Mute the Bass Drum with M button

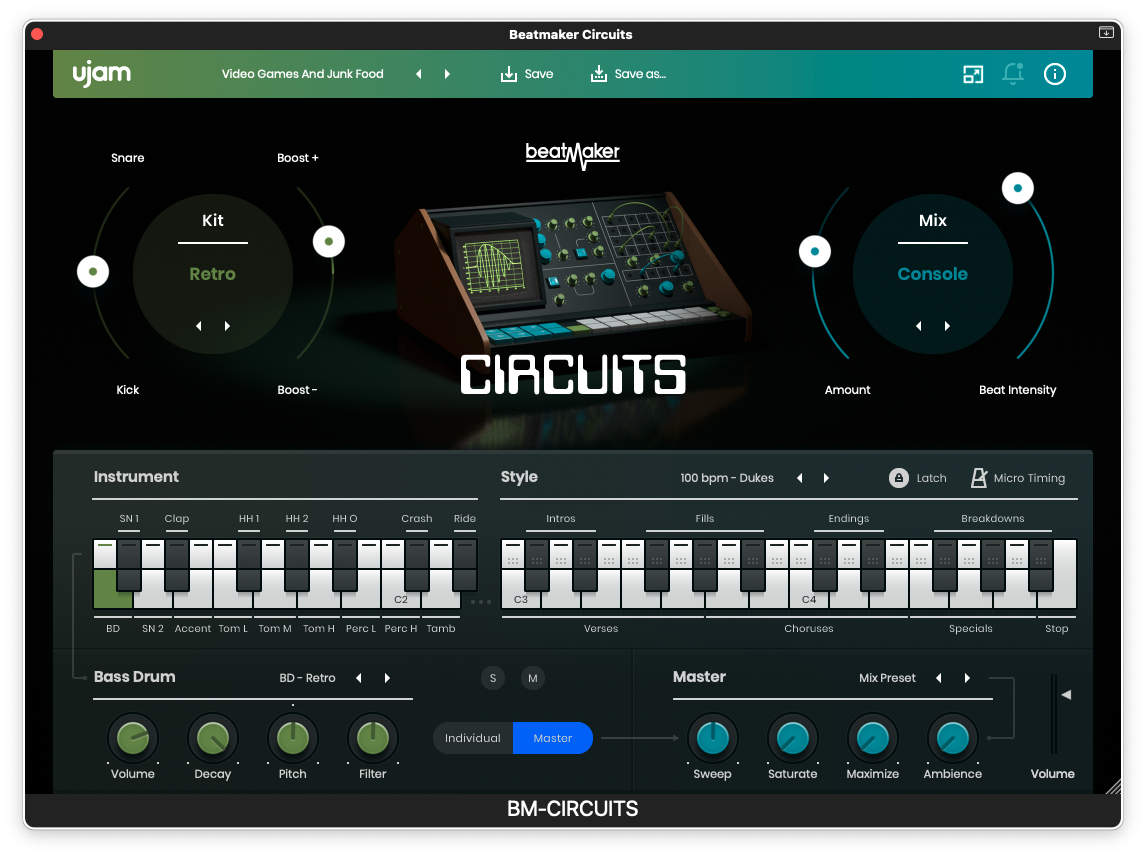tap(533, 678)
